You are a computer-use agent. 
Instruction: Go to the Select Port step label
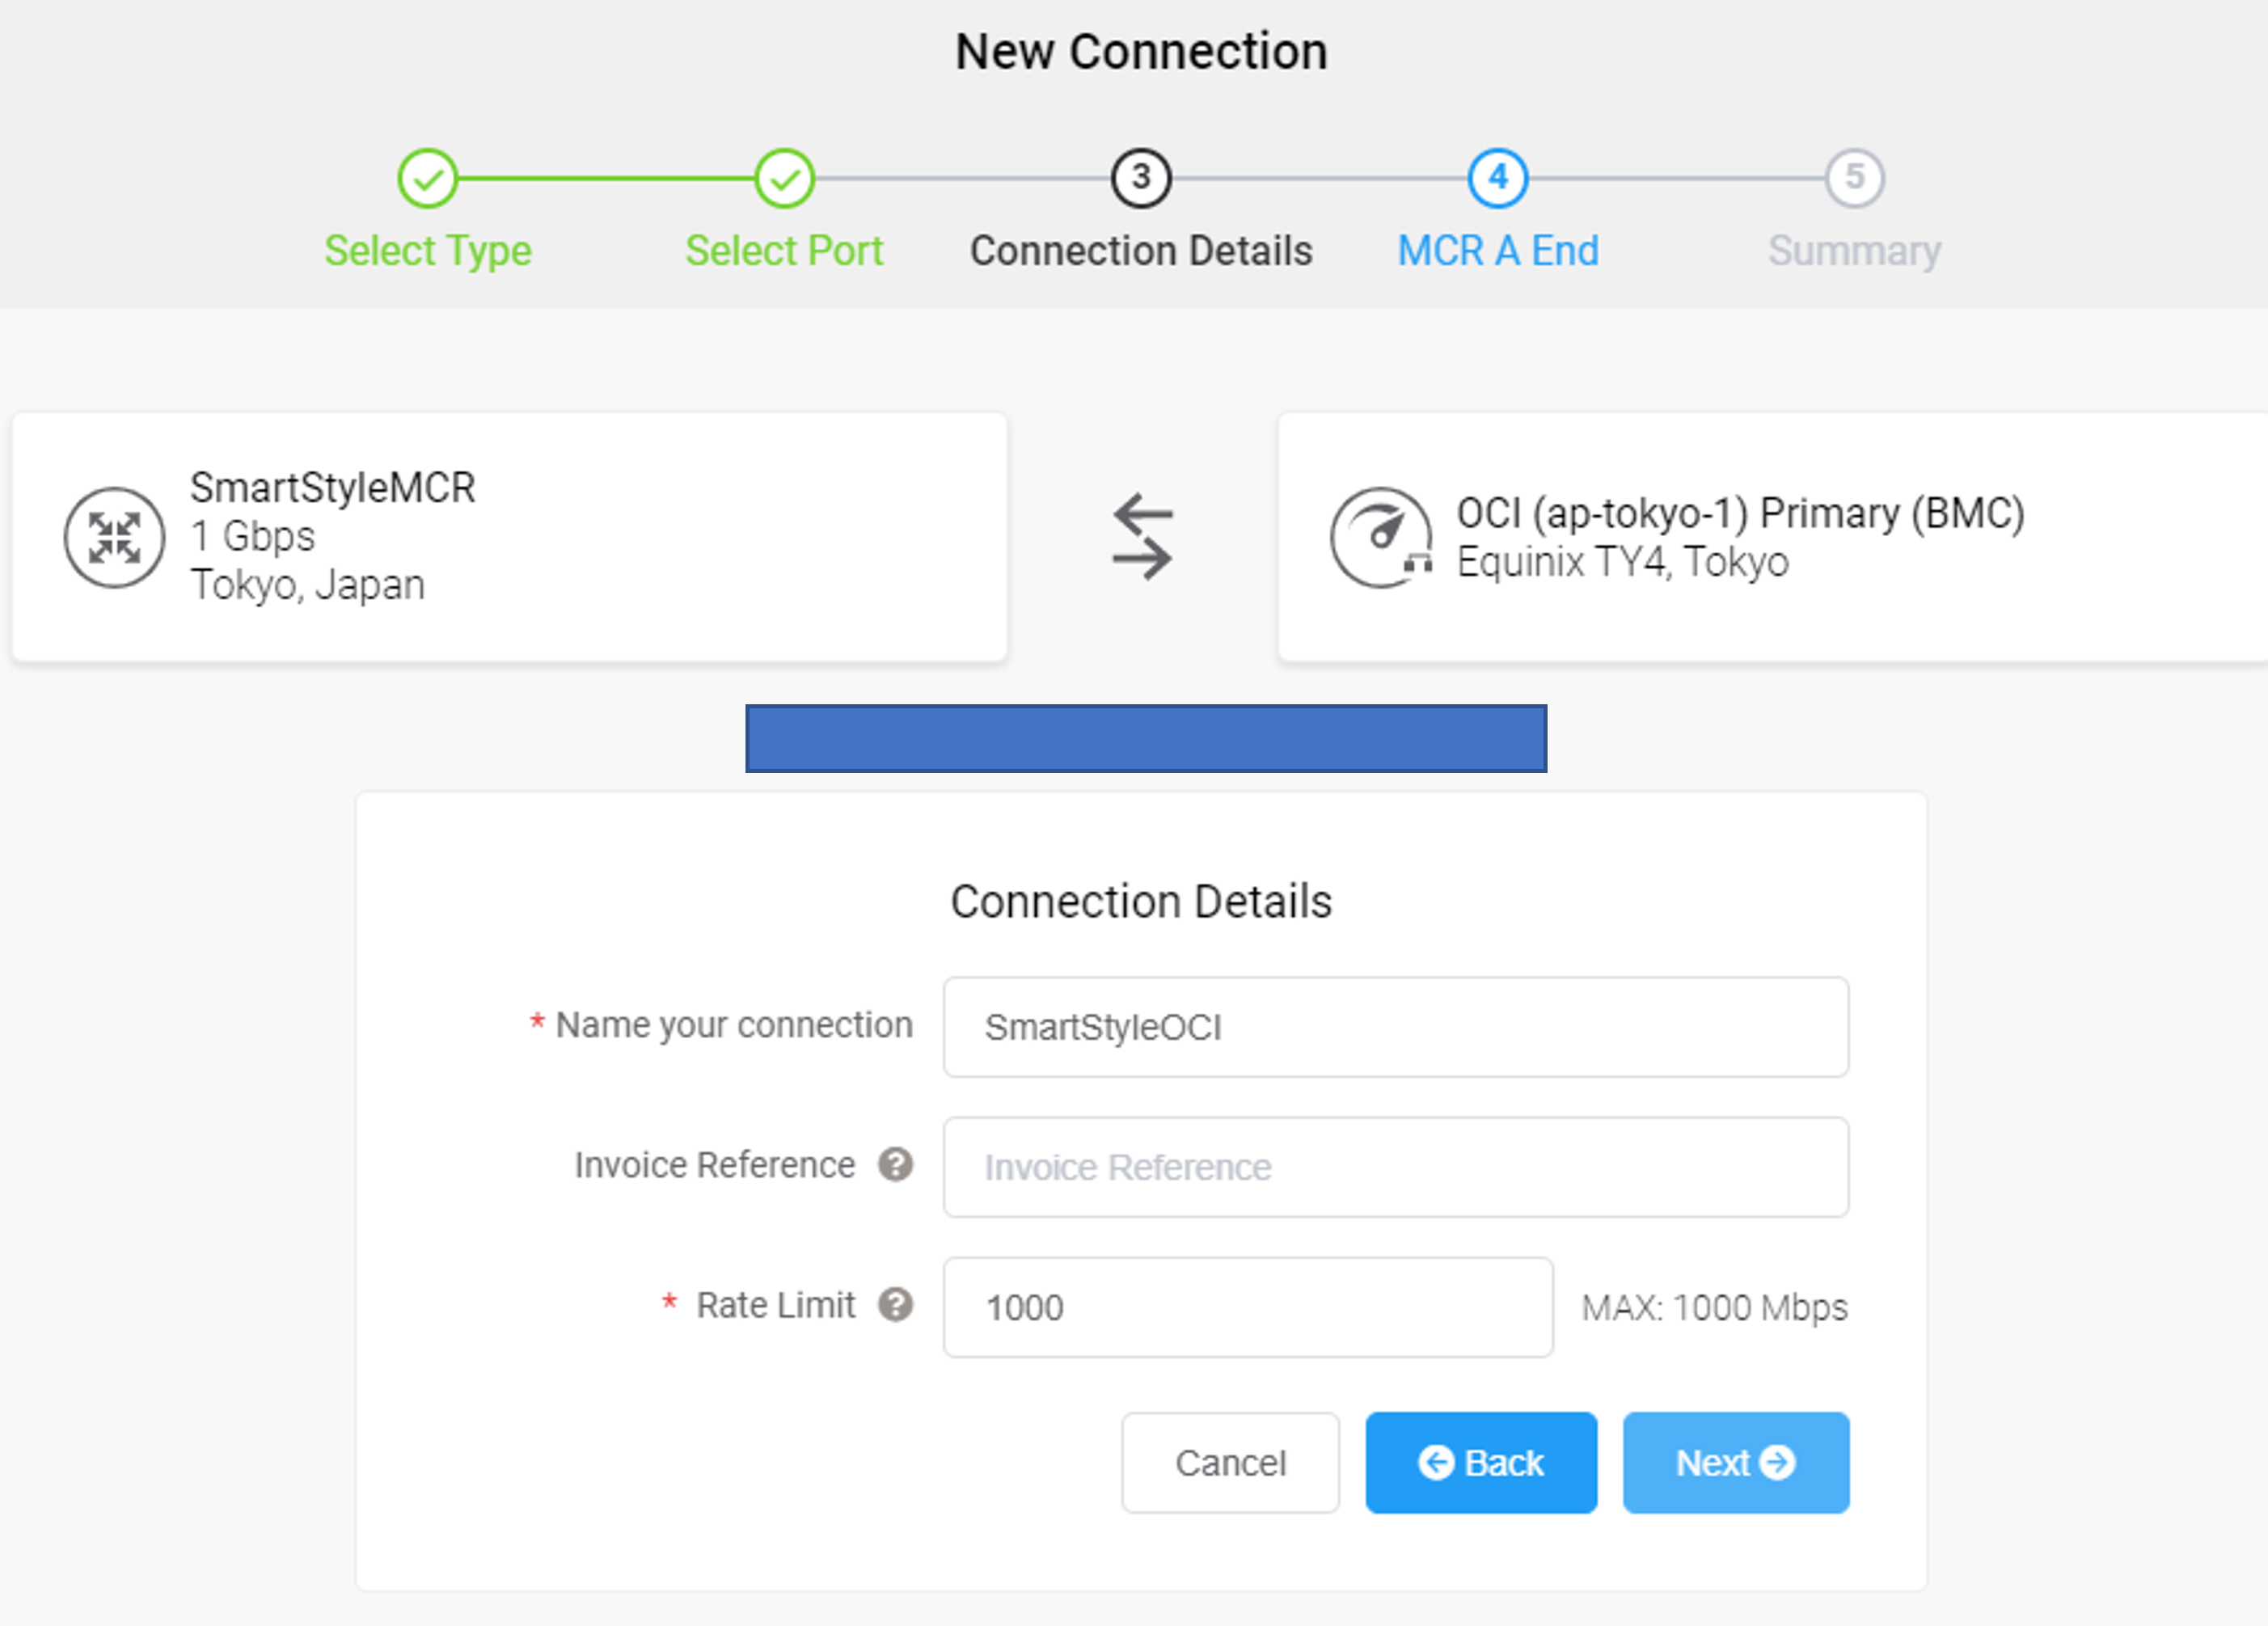click(784, 250)
